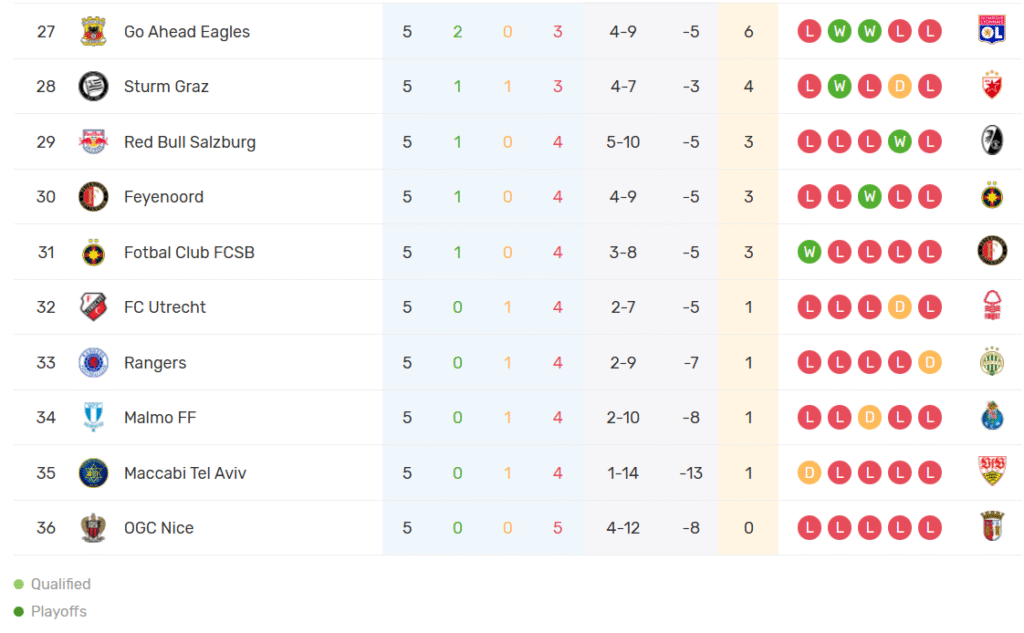Image resolution: width=1024 pixels, height=633 pixels.
Task: Open next-opponent logo in Go Ahead Eagles row
Action: [991, 32]
